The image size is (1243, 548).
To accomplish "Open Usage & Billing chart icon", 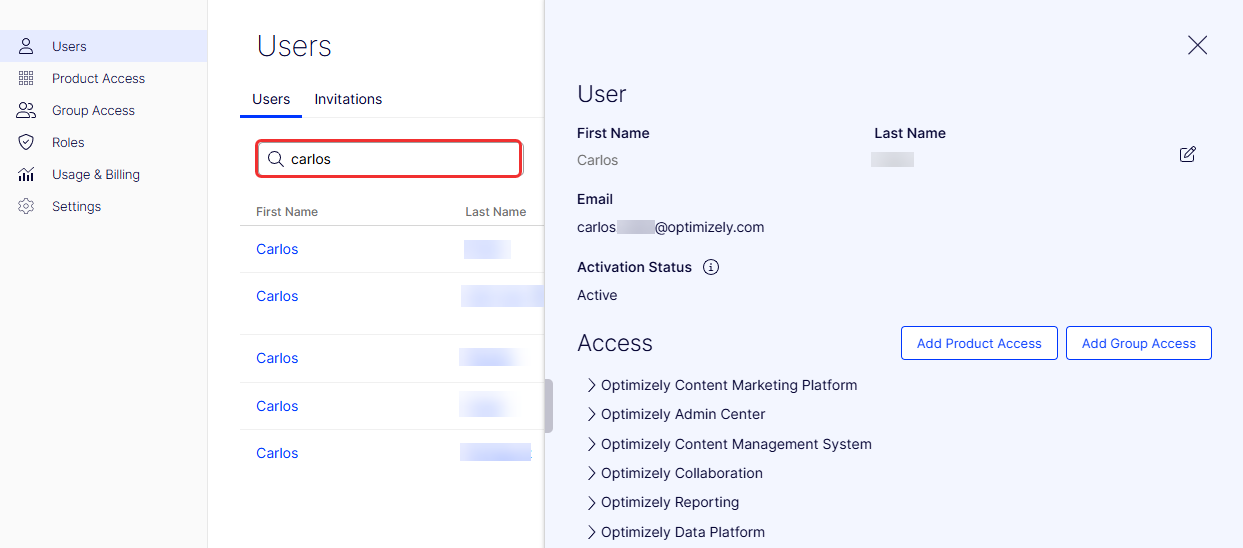I will 27,174.
